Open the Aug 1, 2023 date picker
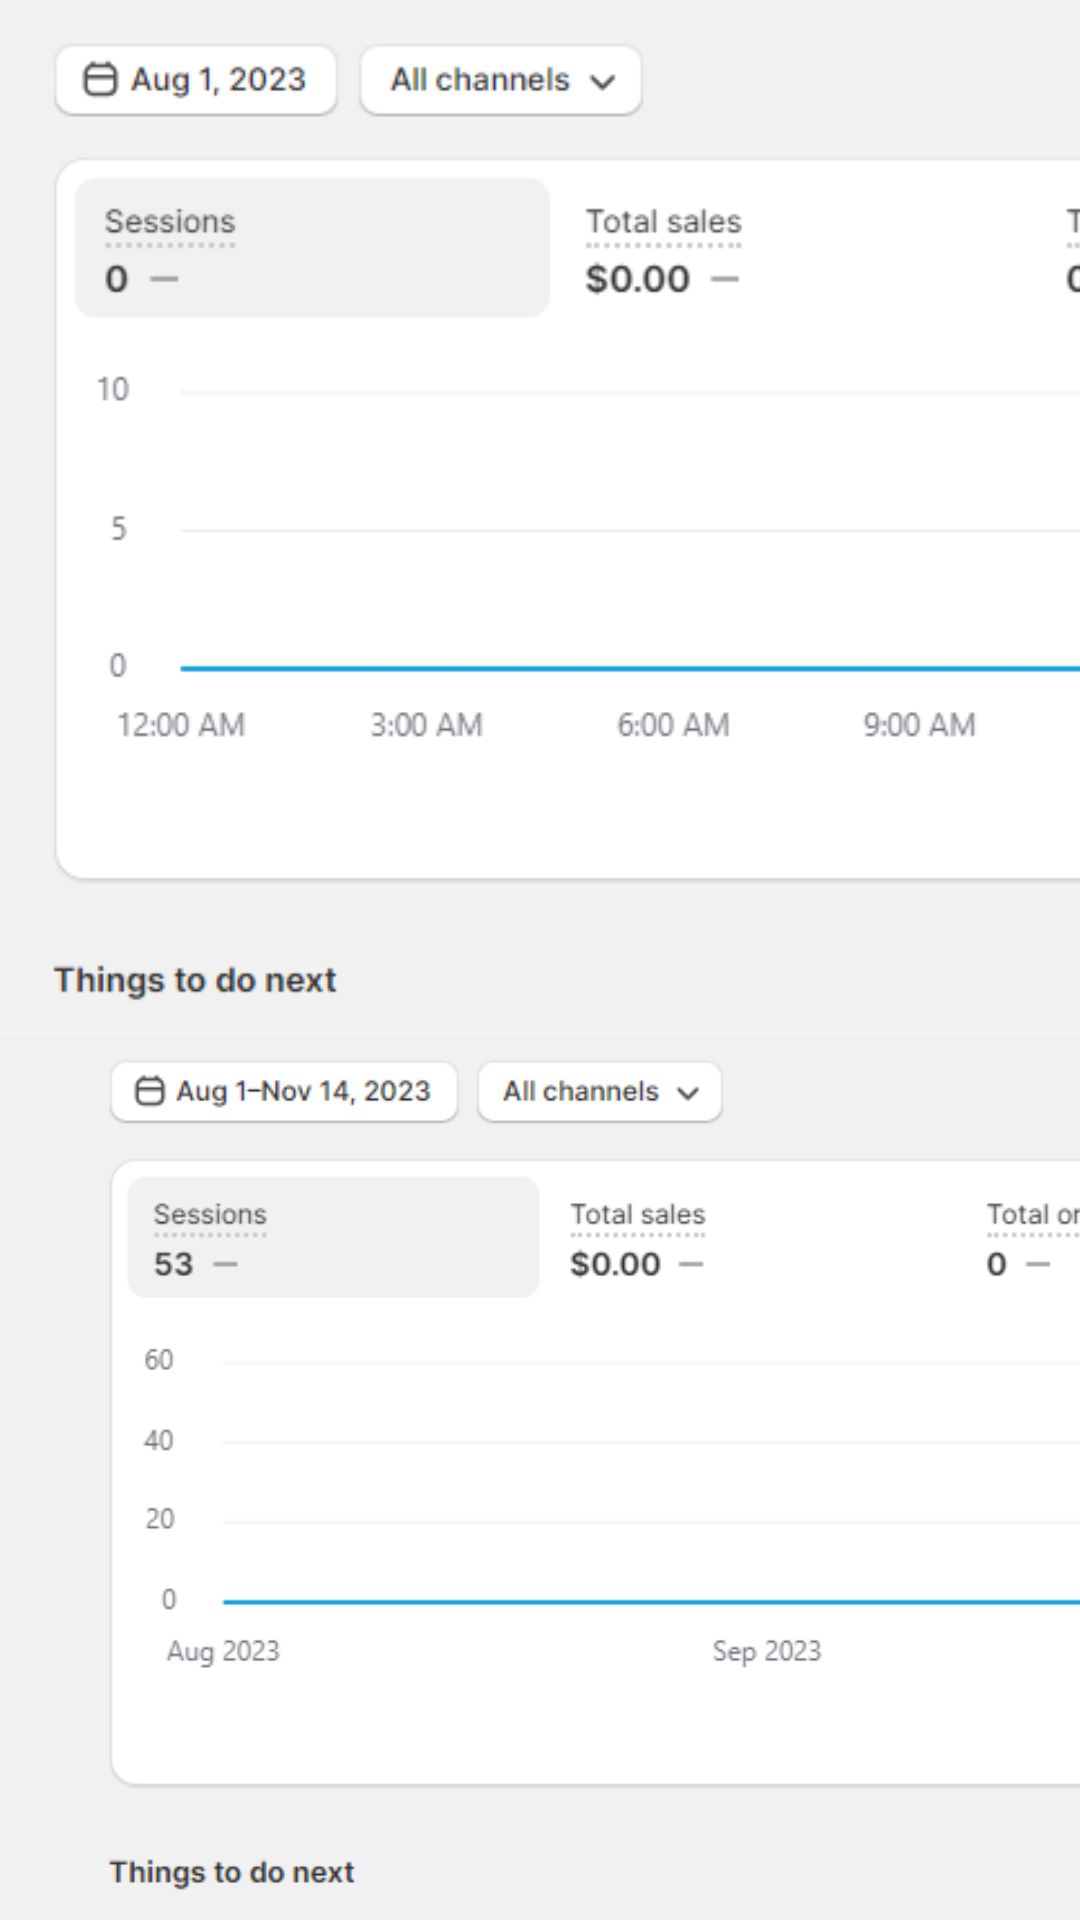 click(196, 80)
